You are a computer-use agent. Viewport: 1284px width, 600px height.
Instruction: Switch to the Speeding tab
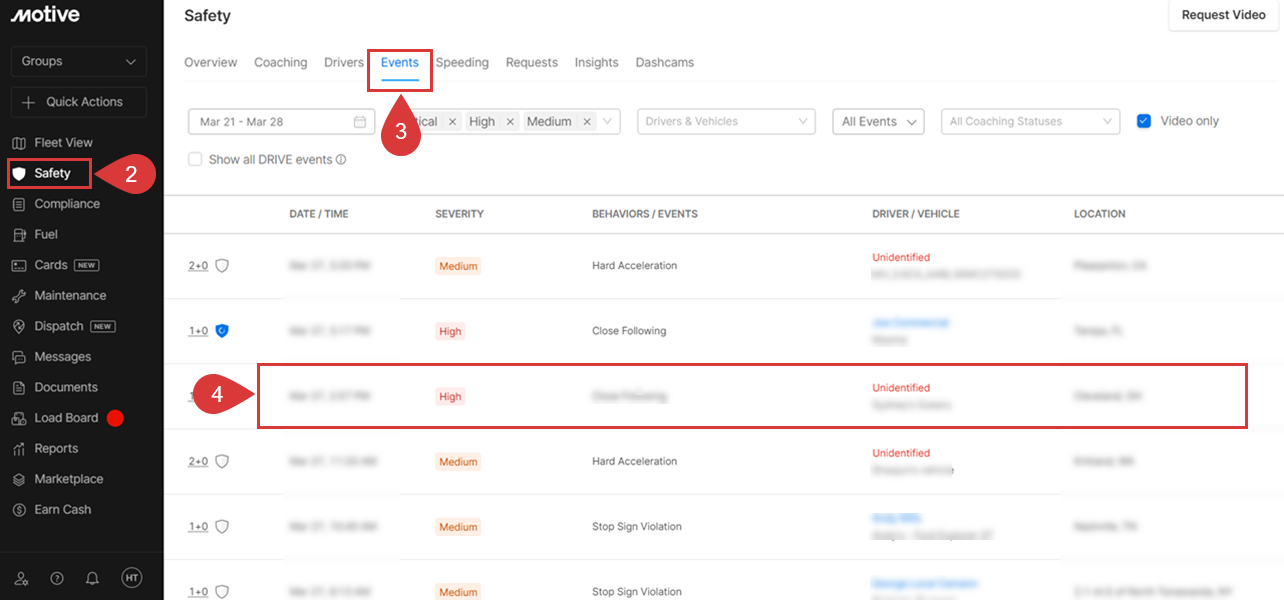pos(462,63)
